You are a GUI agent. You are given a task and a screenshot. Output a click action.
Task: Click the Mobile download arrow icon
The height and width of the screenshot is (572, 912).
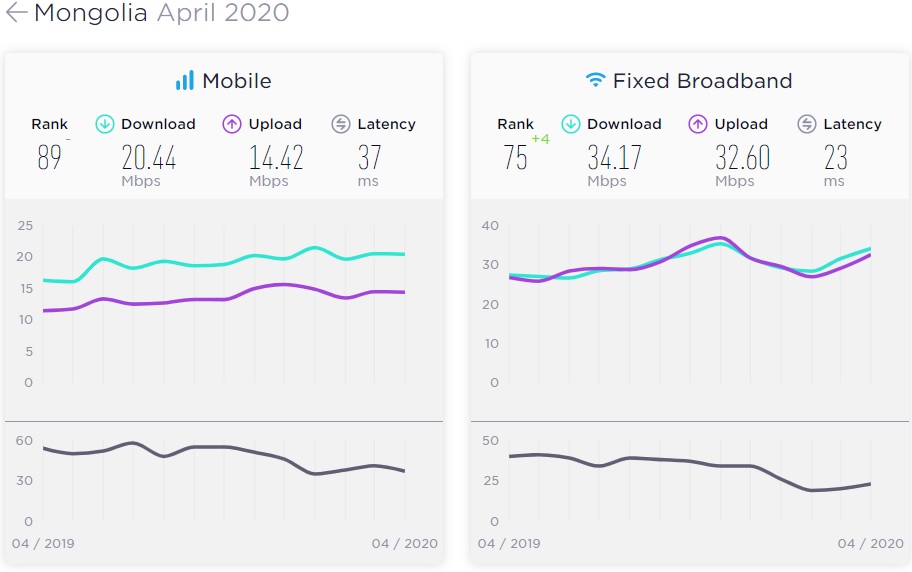coord(105,124)
